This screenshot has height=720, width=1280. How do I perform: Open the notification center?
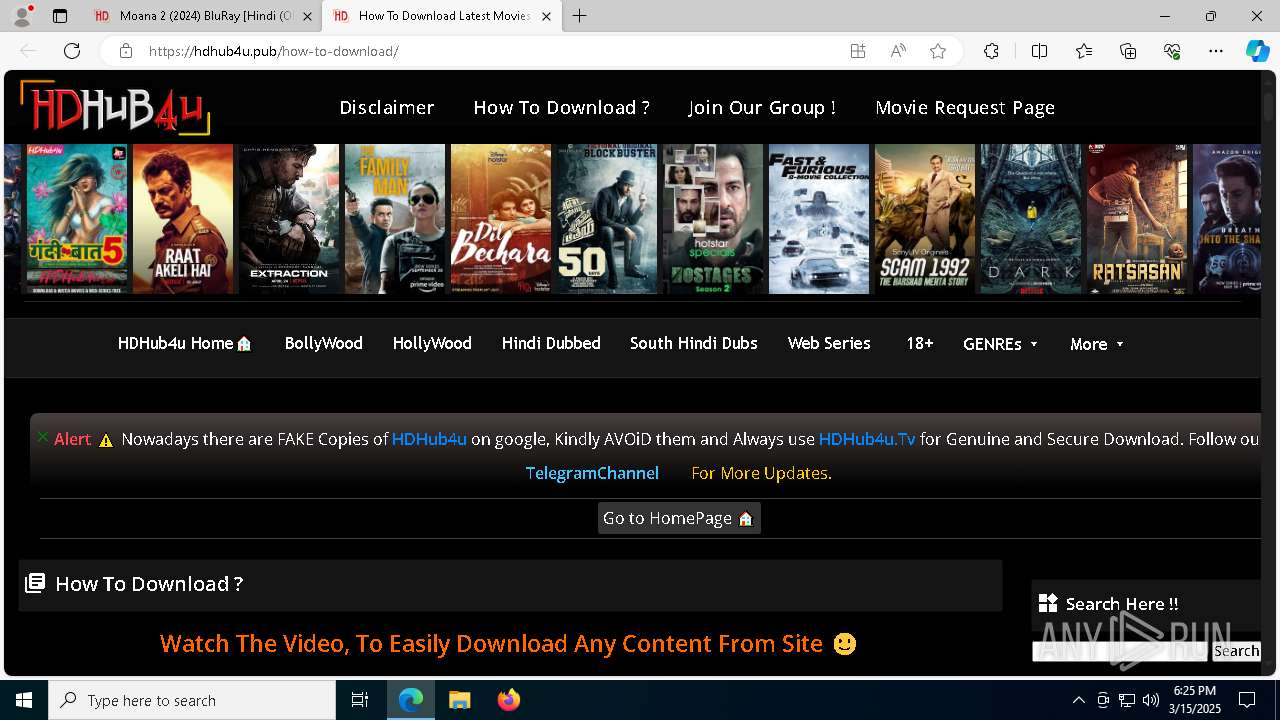tap(1247, 700)
